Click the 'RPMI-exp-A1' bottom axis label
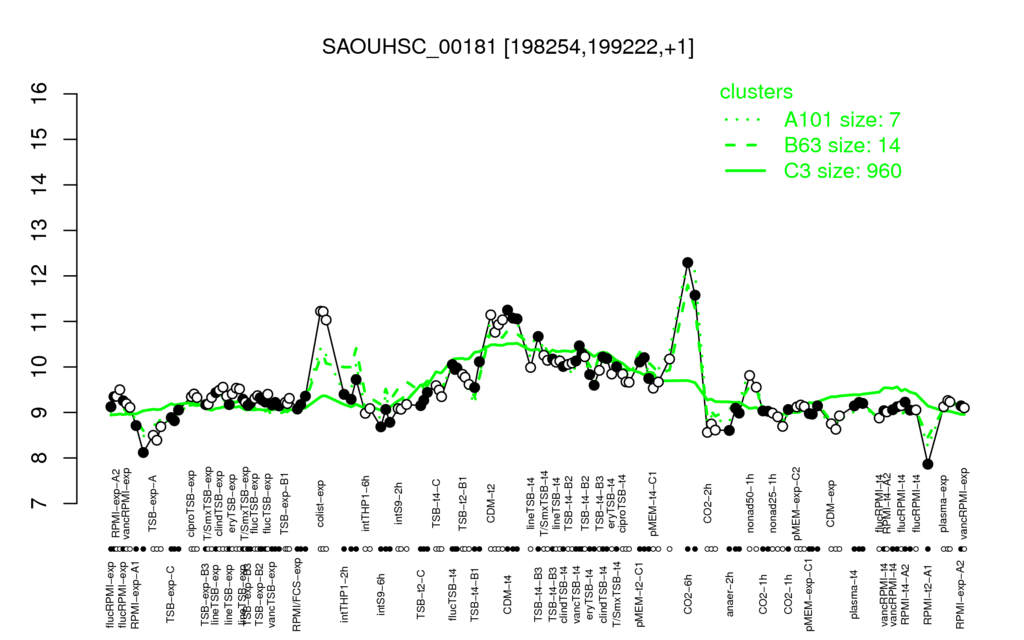 [x=135, y=594]
